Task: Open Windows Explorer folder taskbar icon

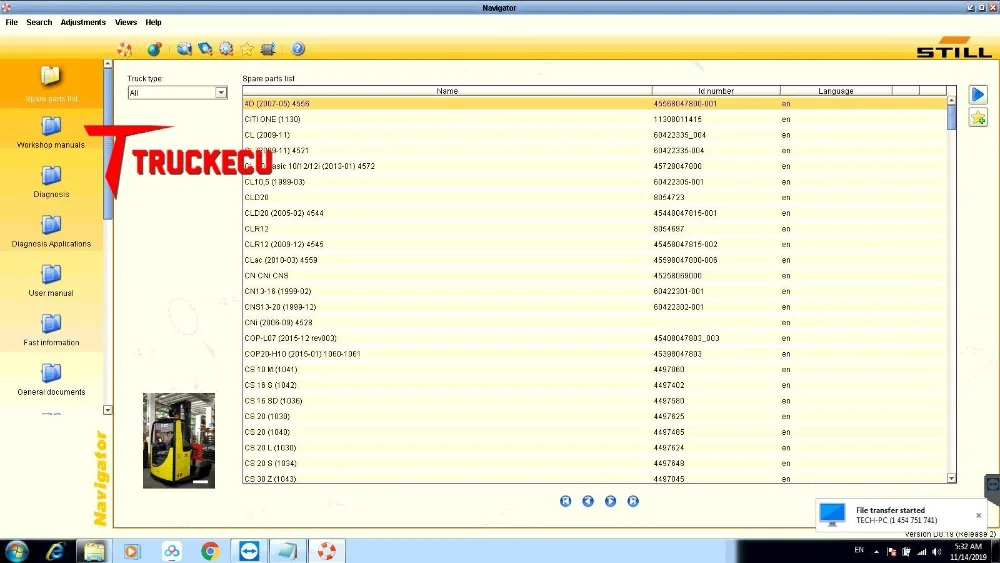Action: (94, 551)
